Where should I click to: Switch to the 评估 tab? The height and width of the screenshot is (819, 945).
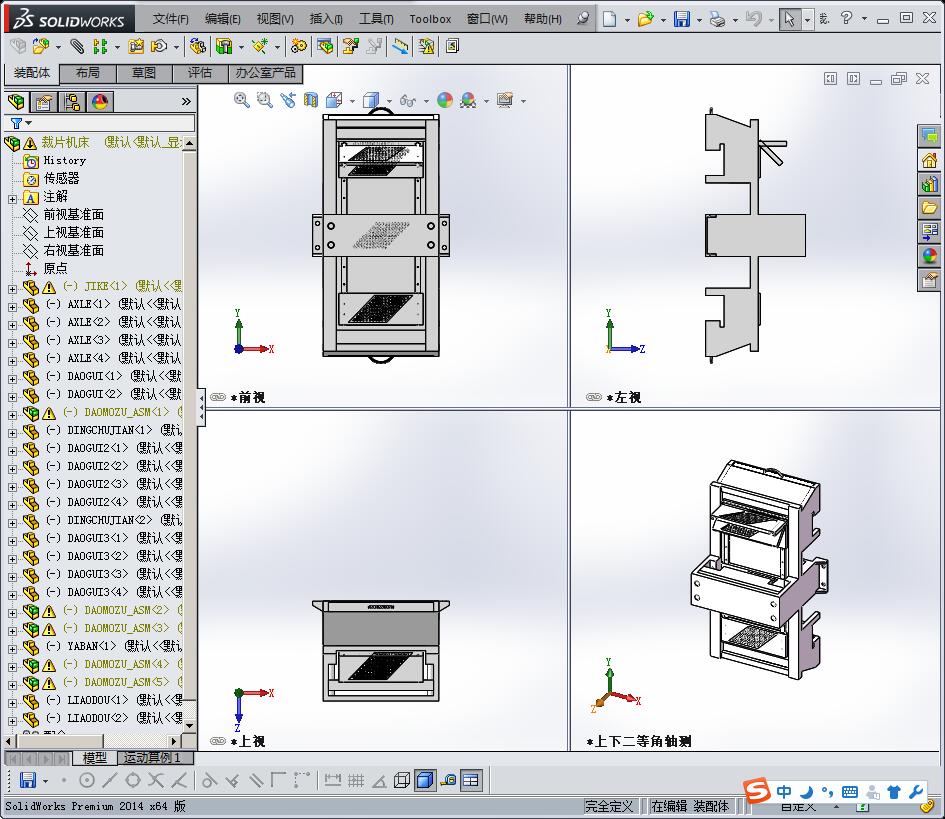point(198,72)
